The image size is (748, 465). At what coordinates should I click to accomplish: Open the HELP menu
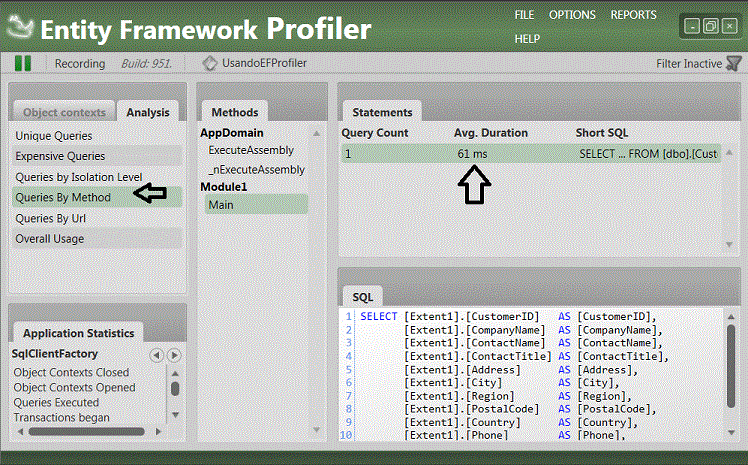[527, 39]
